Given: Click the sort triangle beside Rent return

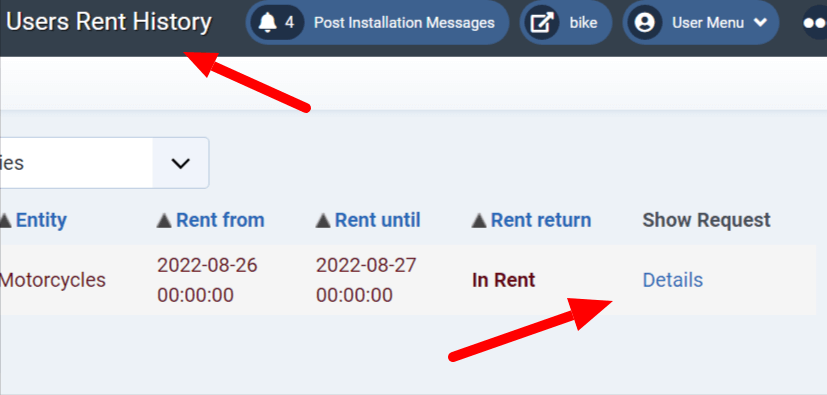Looking at the screenshot, I should click(479, 221).
